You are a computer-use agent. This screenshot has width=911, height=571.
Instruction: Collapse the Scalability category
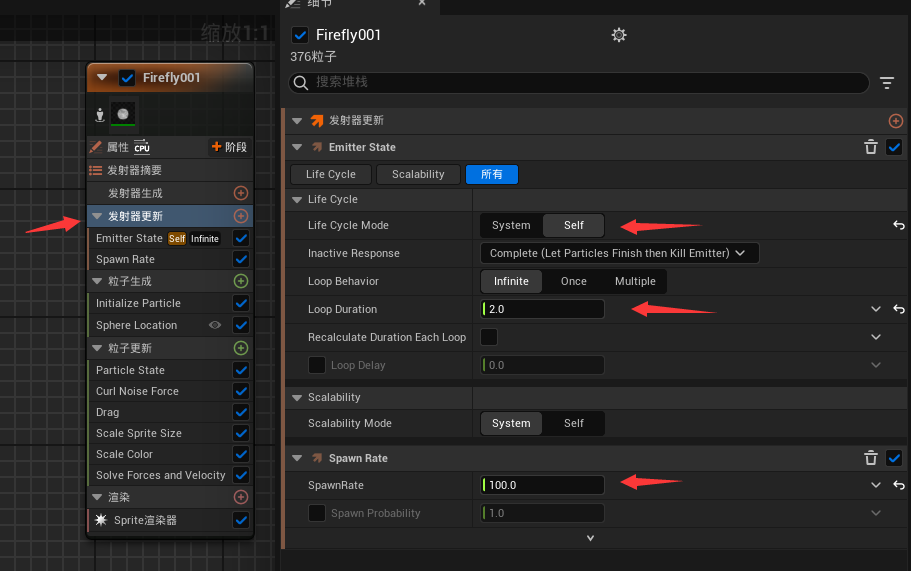tap(297, 397)
